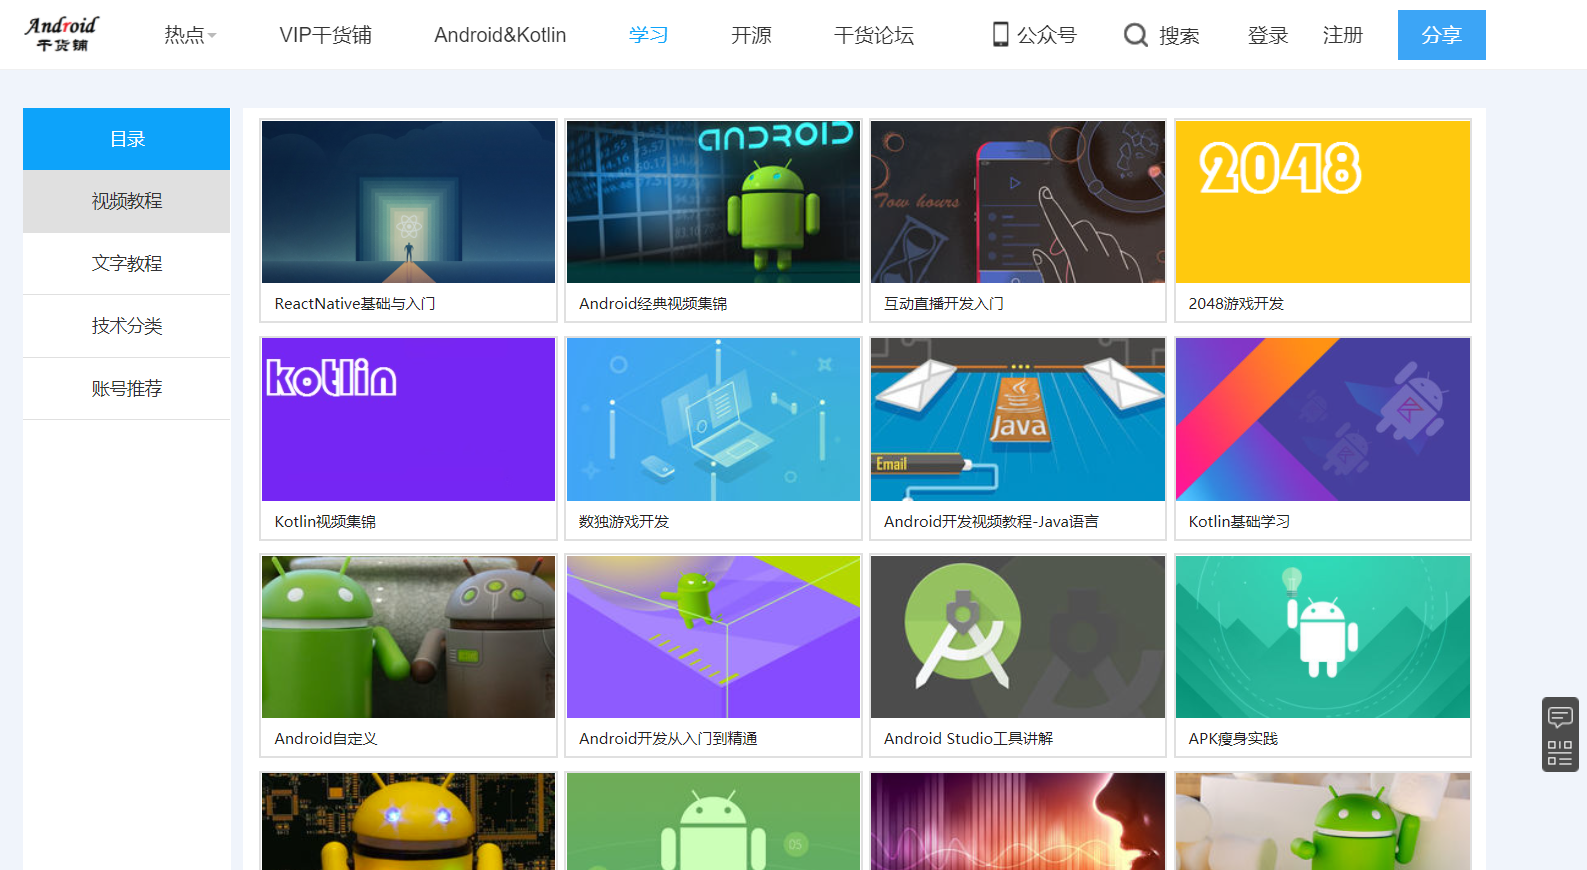Click the 目录 sidebar header

pos(127,139)
